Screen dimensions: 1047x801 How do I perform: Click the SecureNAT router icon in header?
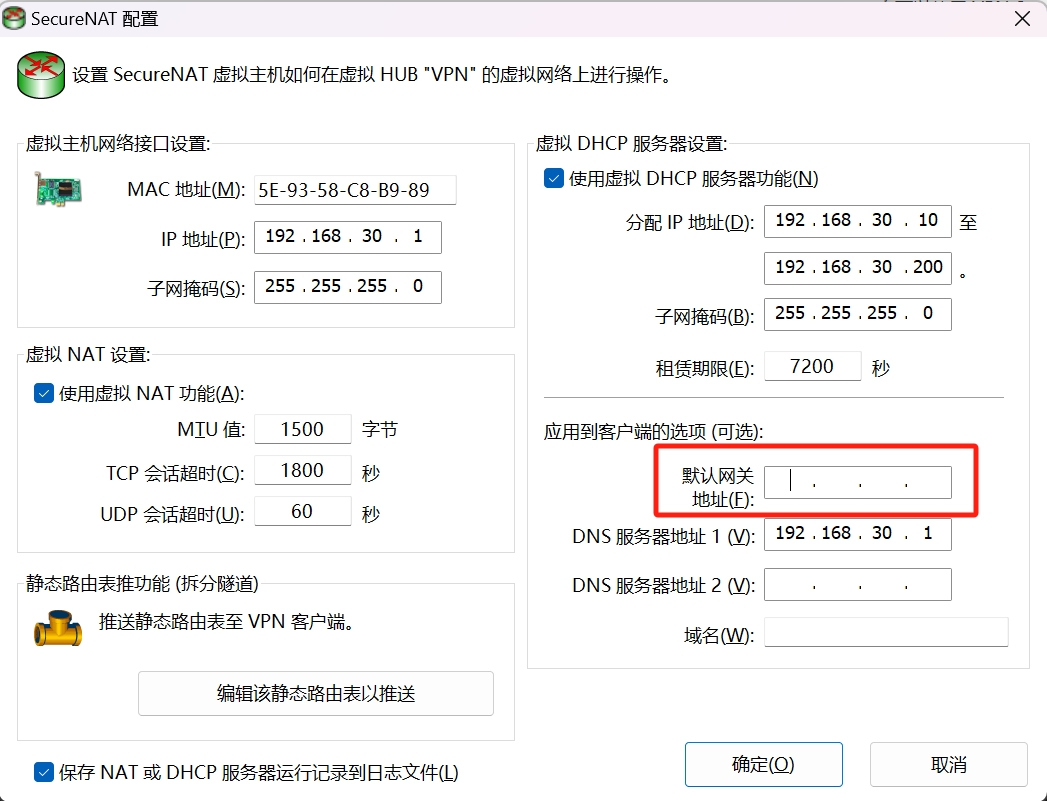[41, 75]
